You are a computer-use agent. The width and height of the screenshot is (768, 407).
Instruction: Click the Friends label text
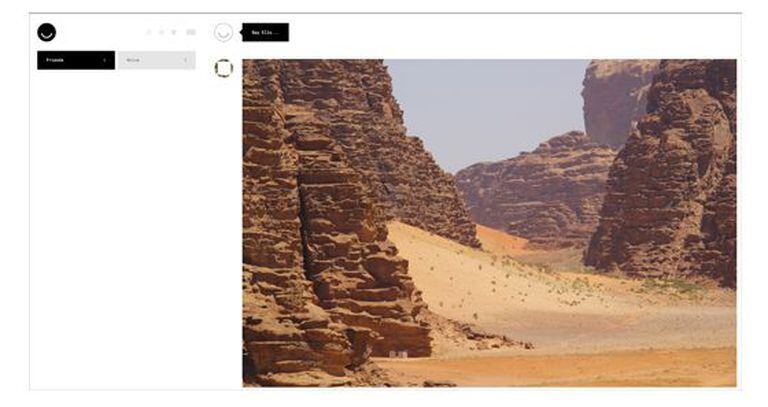point(55,60)
